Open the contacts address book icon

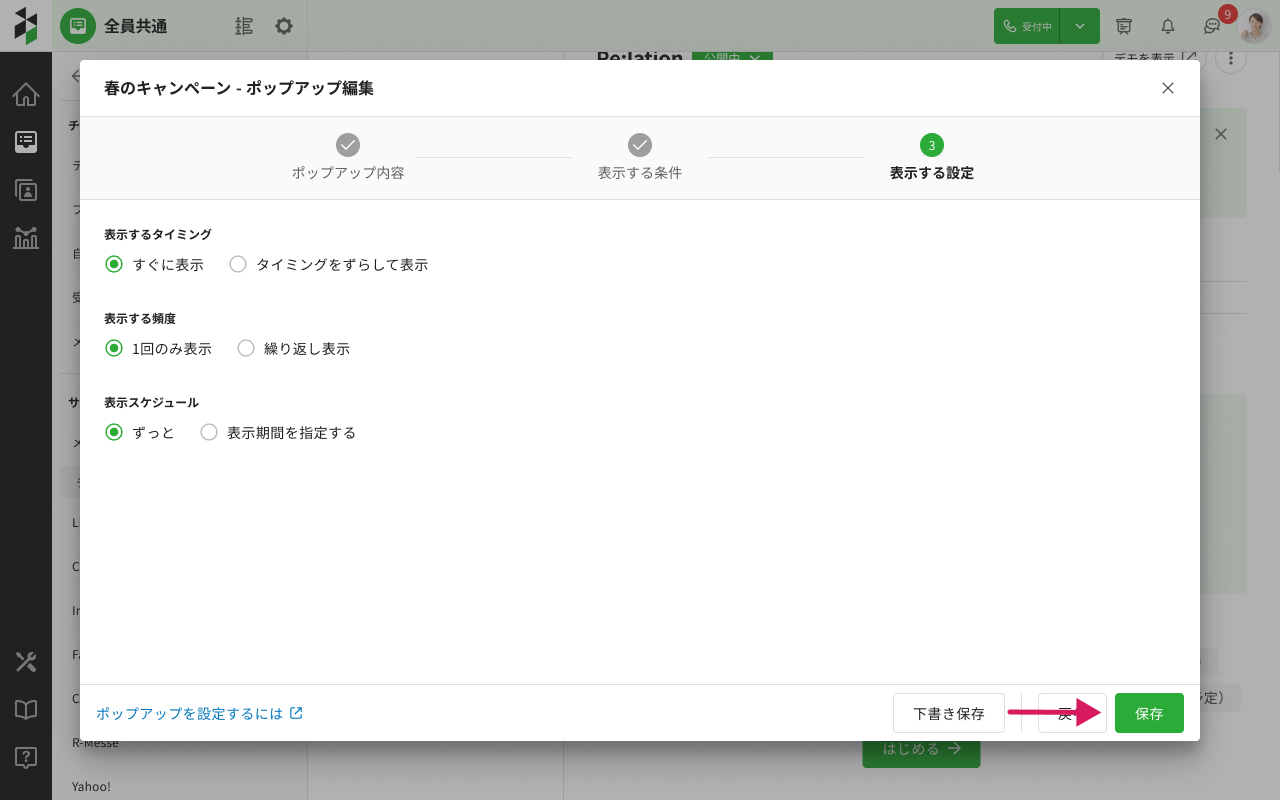[26, 190]
